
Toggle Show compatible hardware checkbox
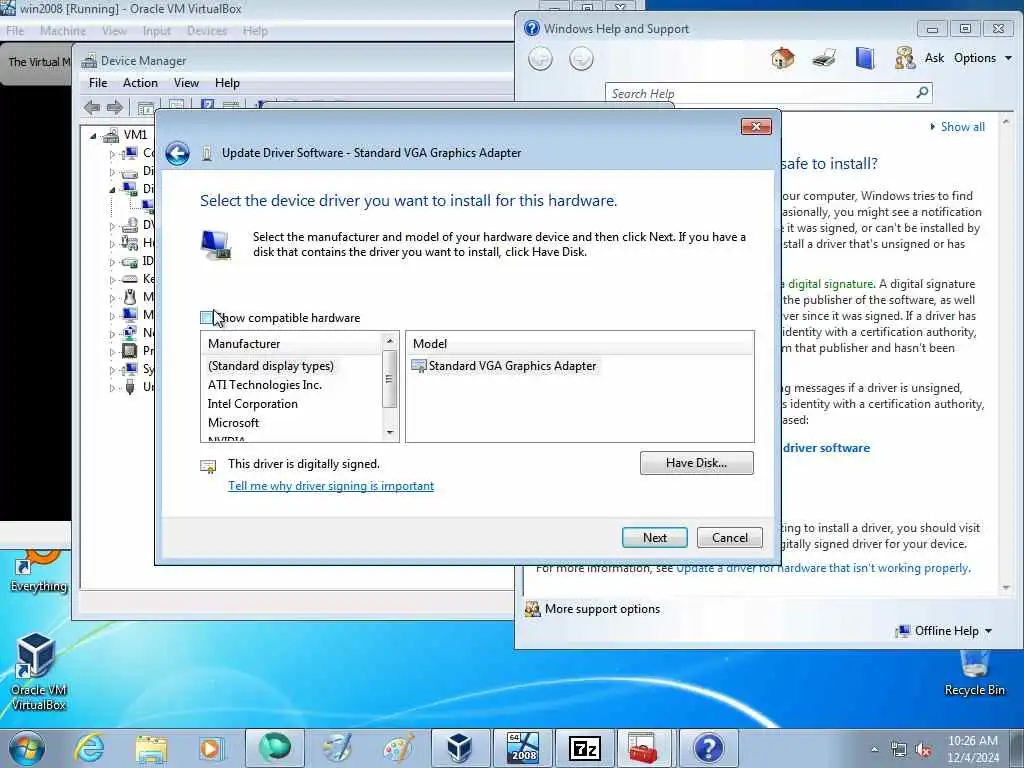click(x=206, y=318)
